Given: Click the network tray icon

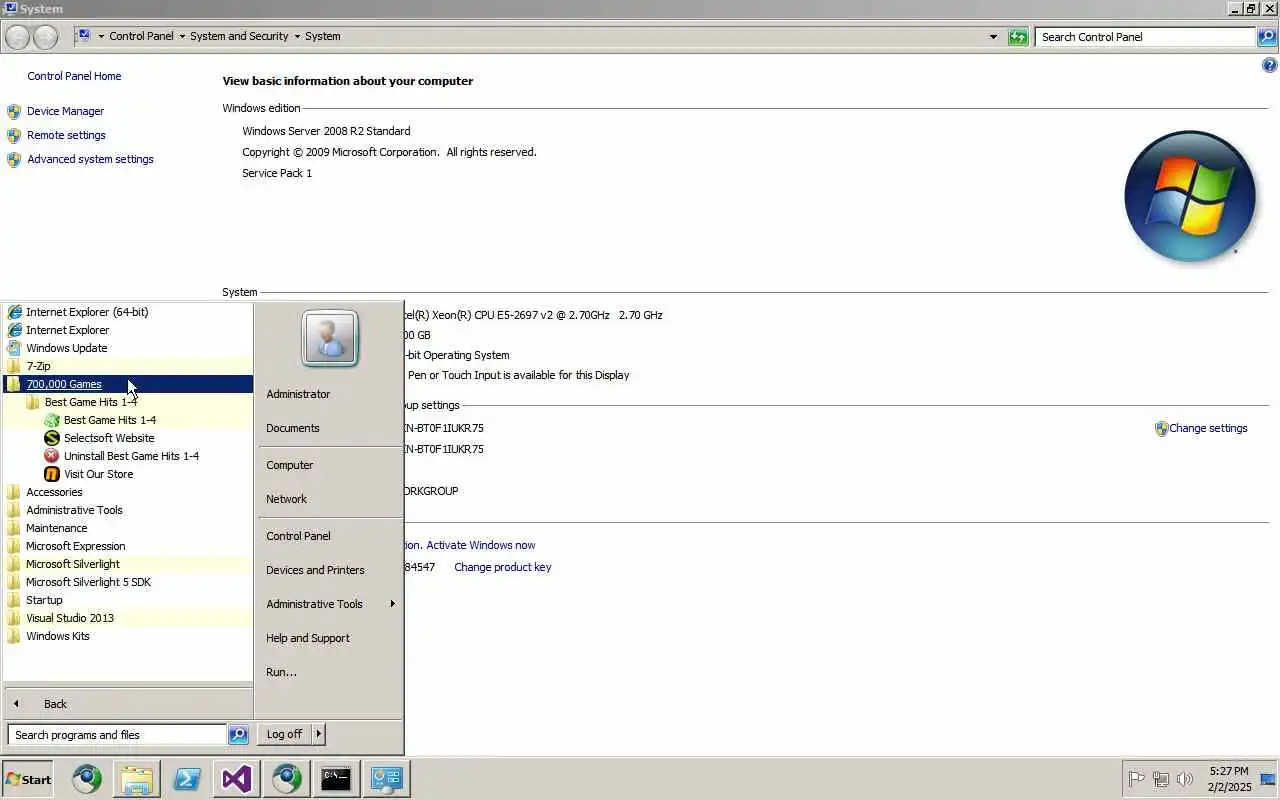Looking at the screenshot, I should click(1161, 779).
